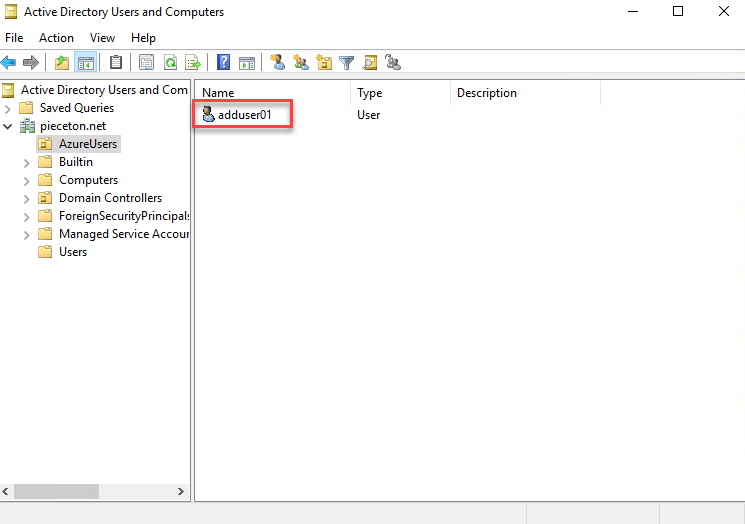Close the Active Directory Users and Computers window
The width and height of the screenshot is (745, 524).
click(x=724, y=11)
